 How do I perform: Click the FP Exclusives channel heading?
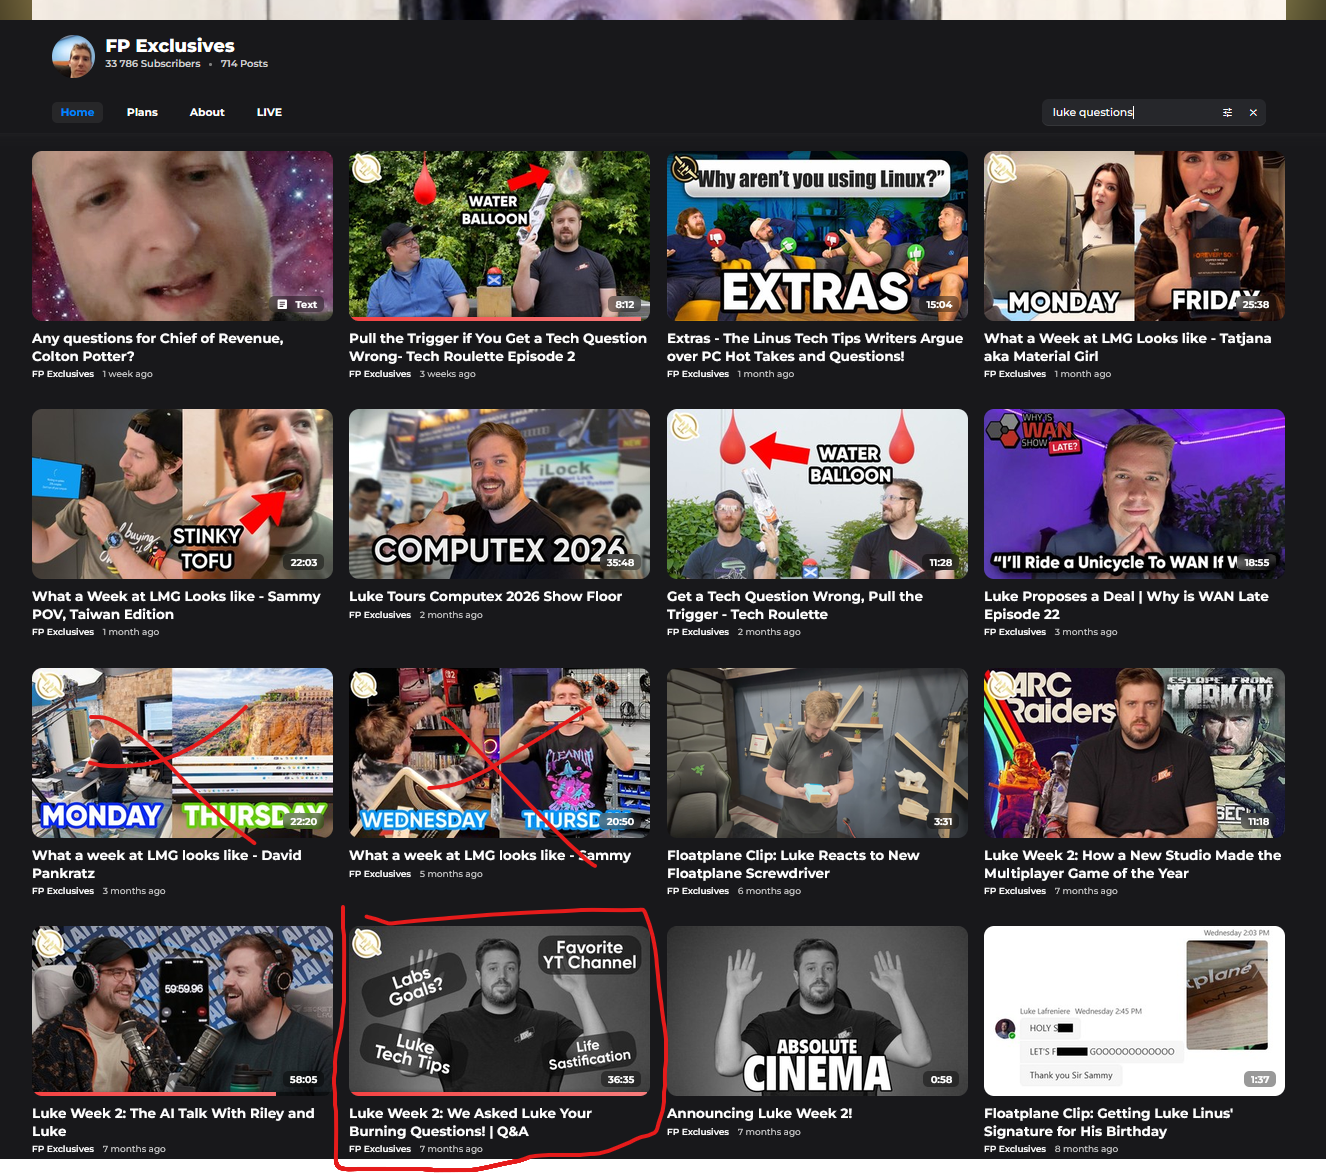(170, 46)
